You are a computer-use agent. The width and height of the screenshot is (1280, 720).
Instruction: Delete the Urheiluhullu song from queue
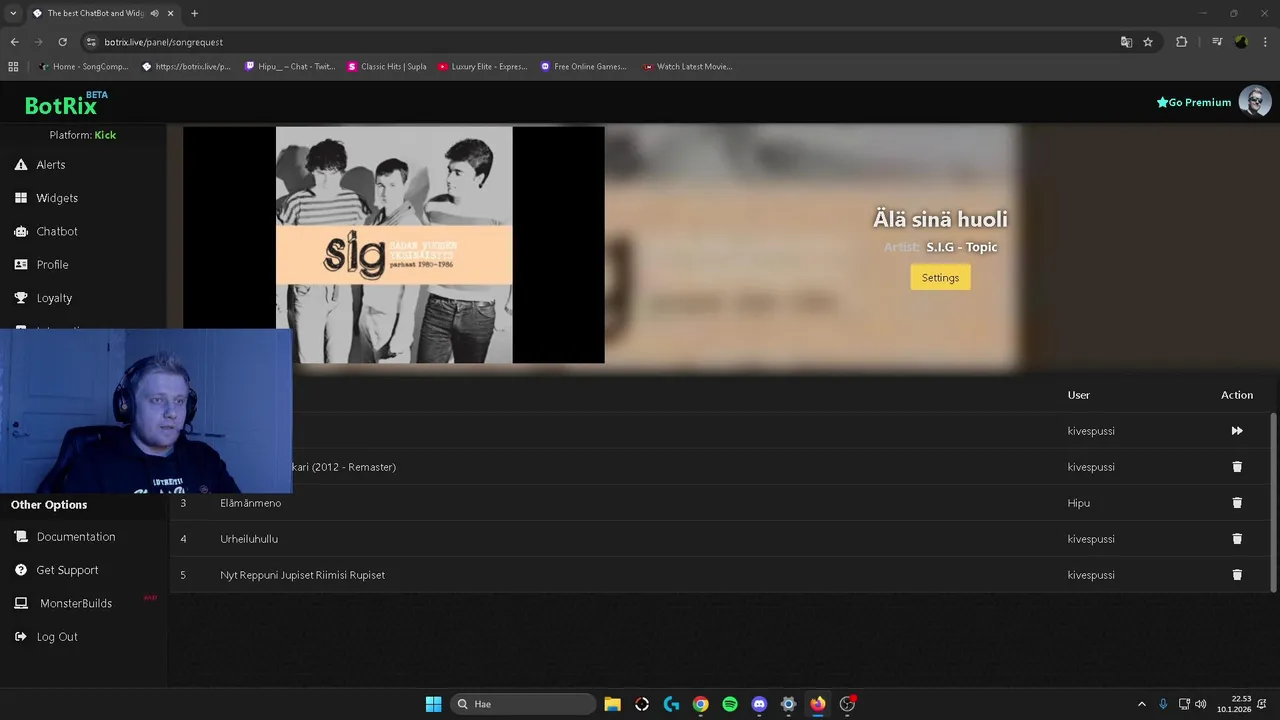(x=1237, y=539)
